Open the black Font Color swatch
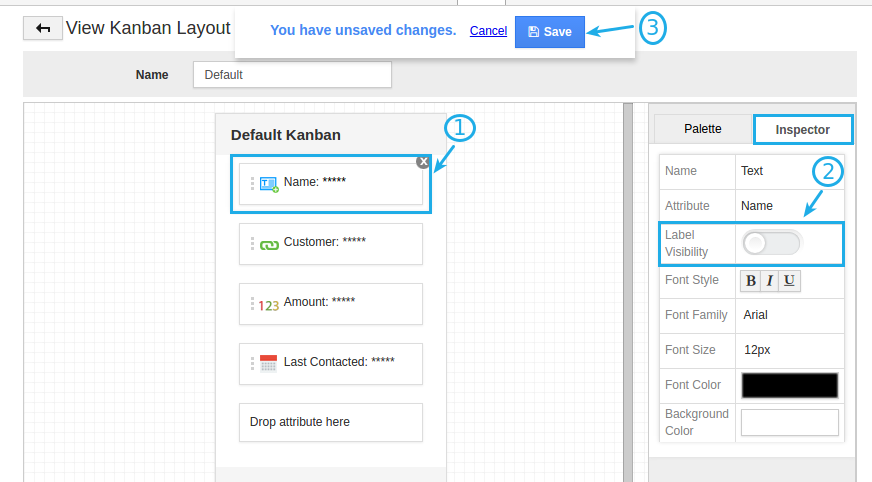The image size is (872, 482). click(789, 386)
